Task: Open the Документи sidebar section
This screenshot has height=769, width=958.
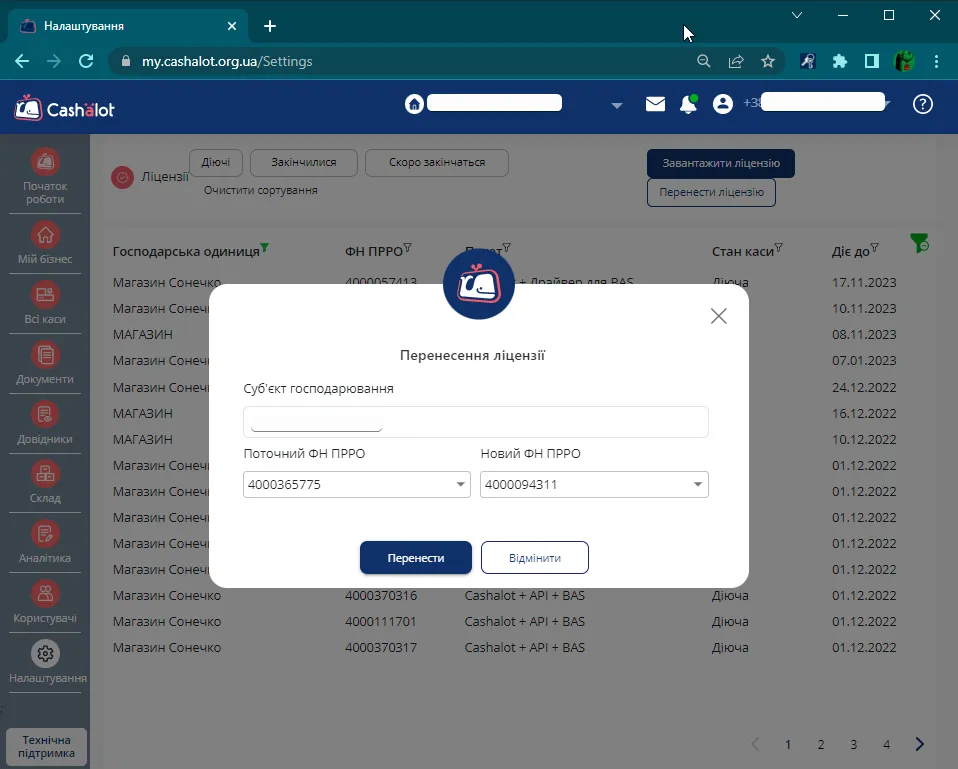Action: tap(45, 363)
